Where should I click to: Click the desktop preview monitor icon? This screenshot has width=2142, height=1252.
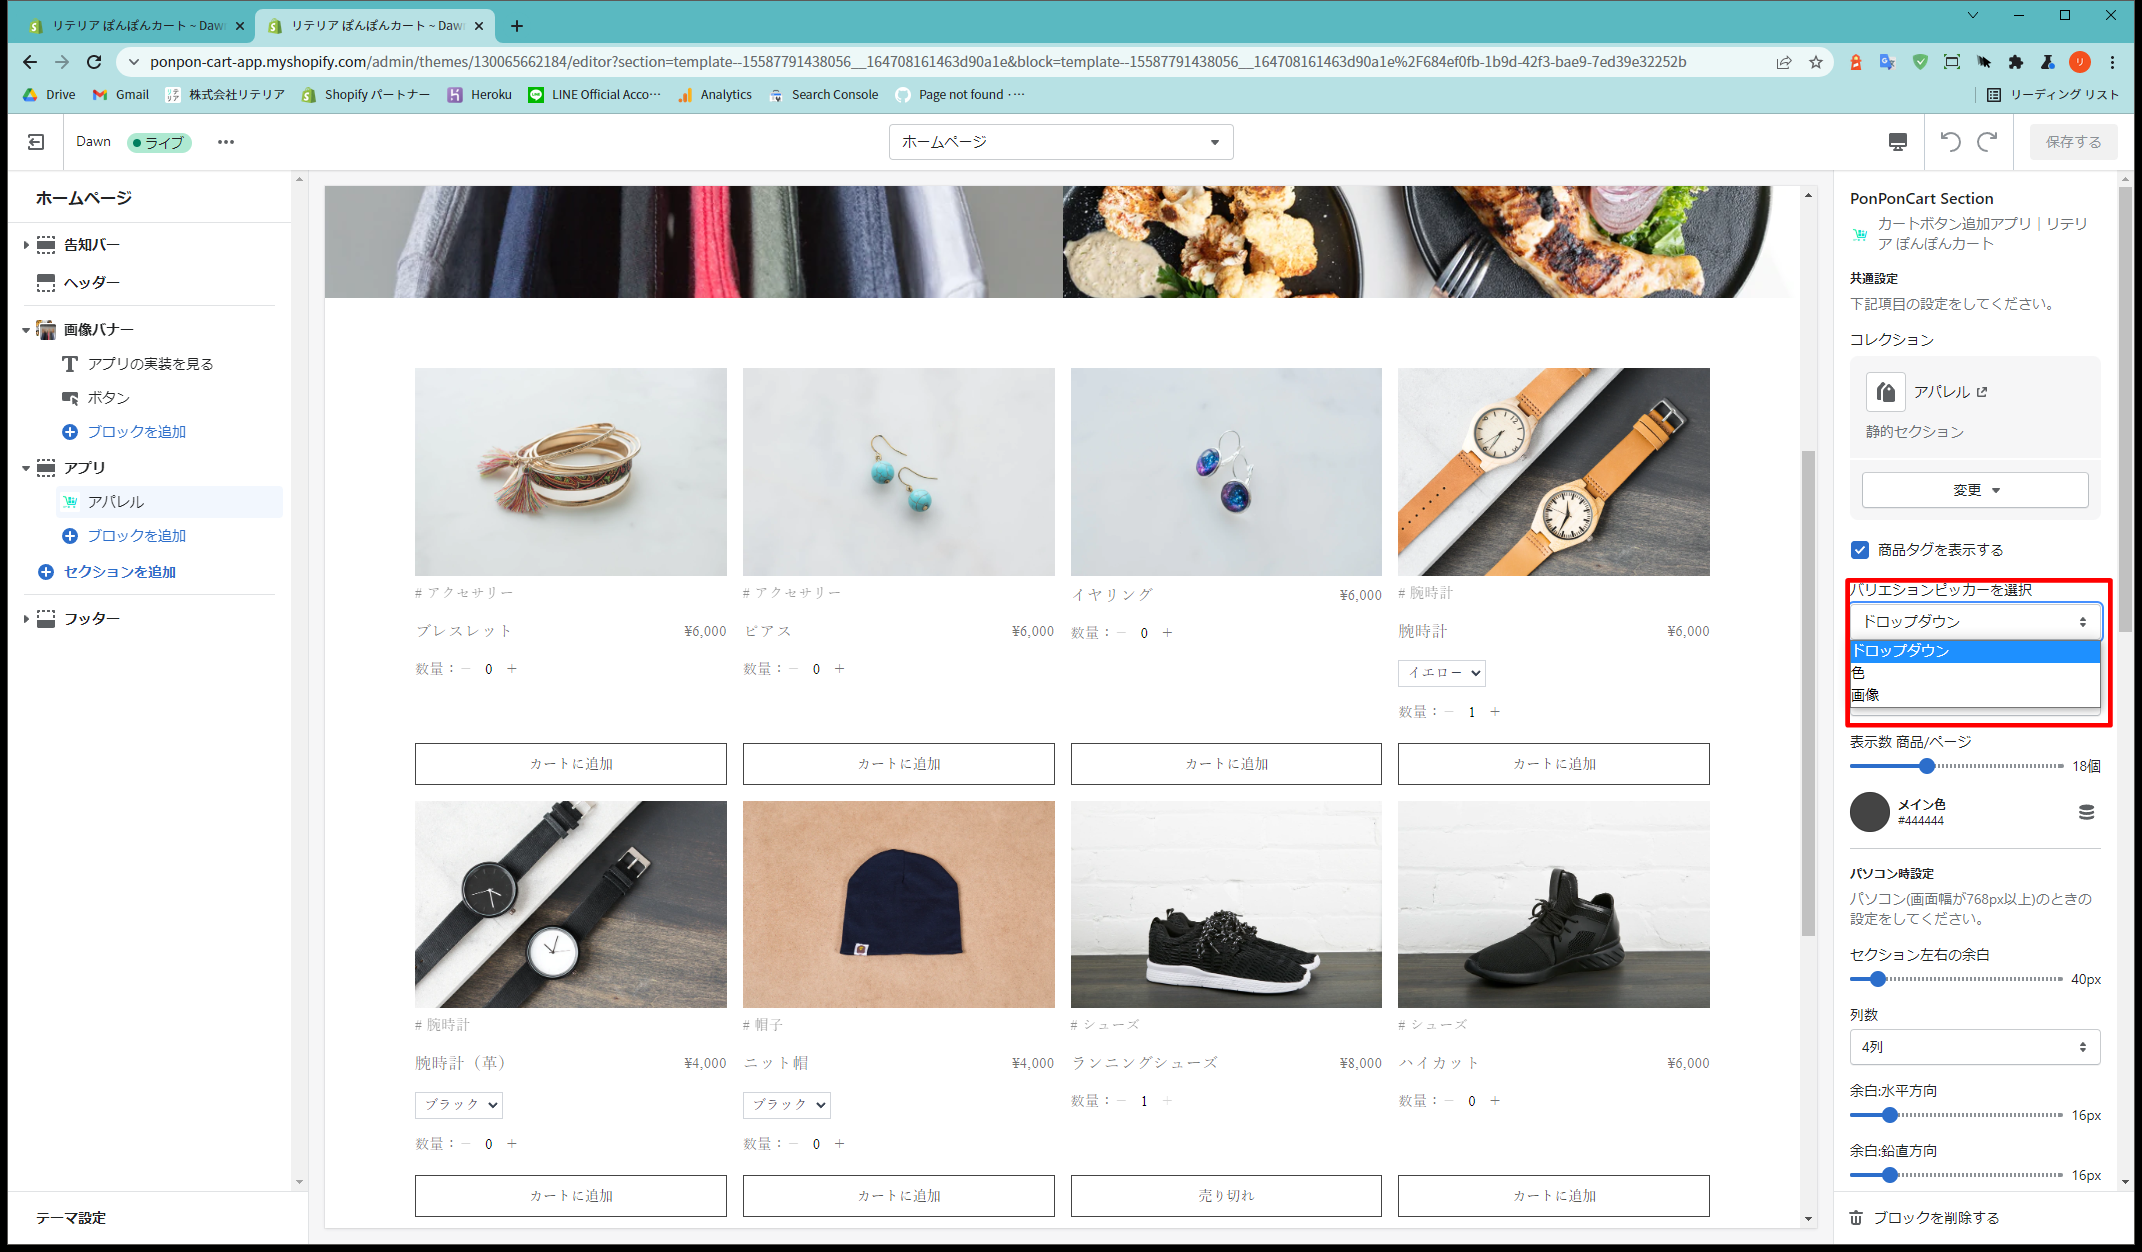[1897, 142]
